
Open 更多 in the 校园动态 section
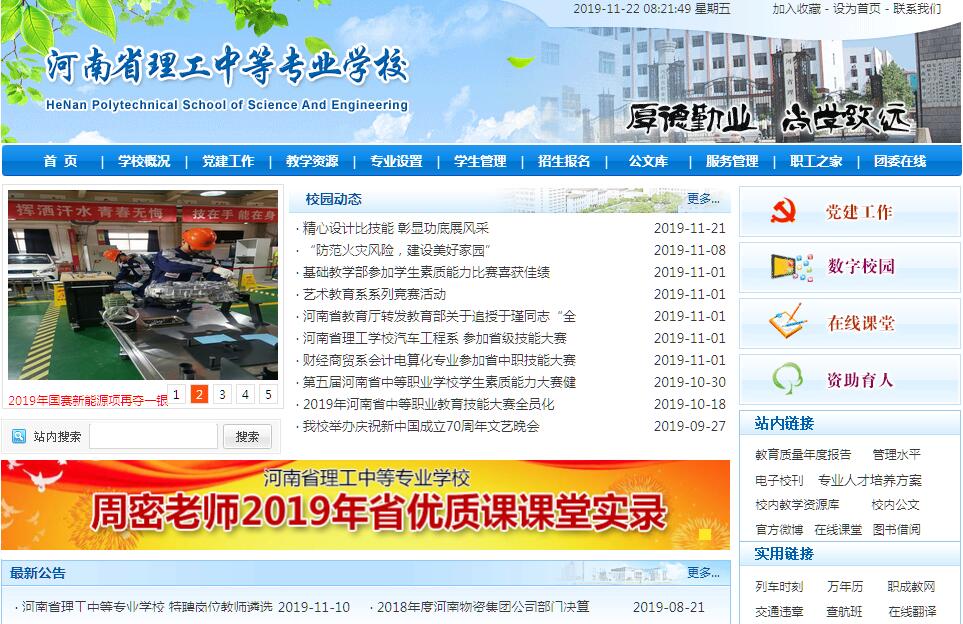(703, 199)
